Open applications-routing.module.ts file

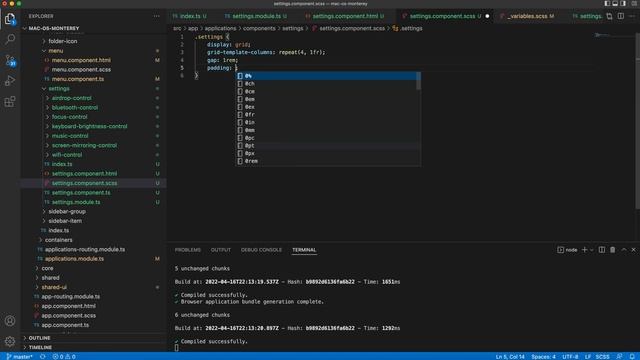pyautogui.click(x=85, y=249)
